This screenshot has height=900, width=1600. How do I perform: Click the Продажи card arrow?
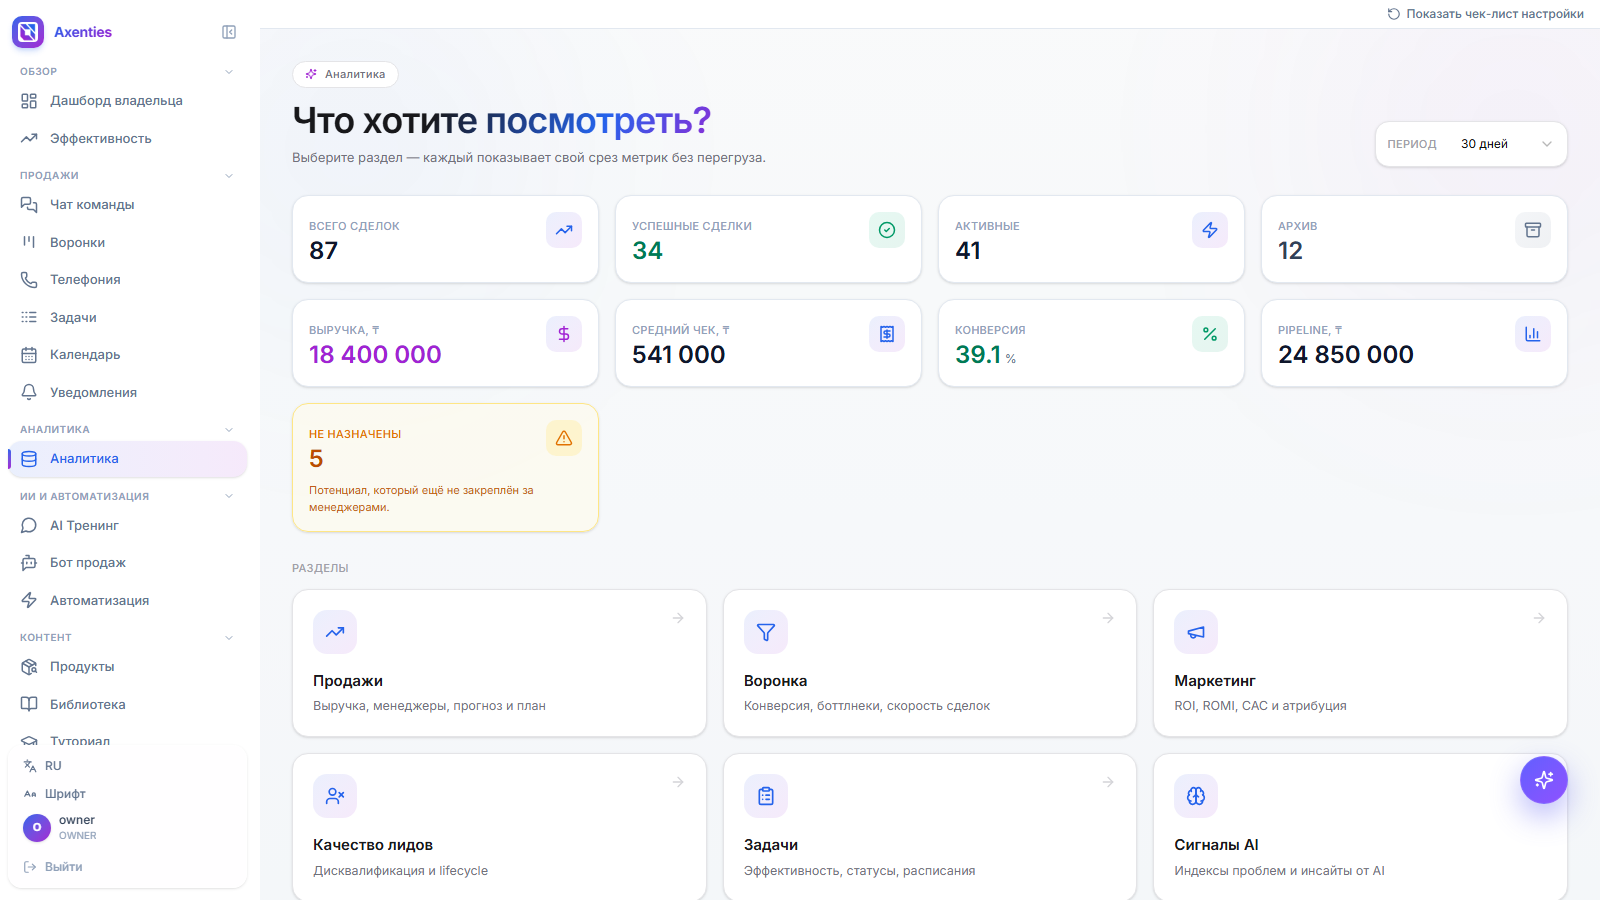[678, 618]
